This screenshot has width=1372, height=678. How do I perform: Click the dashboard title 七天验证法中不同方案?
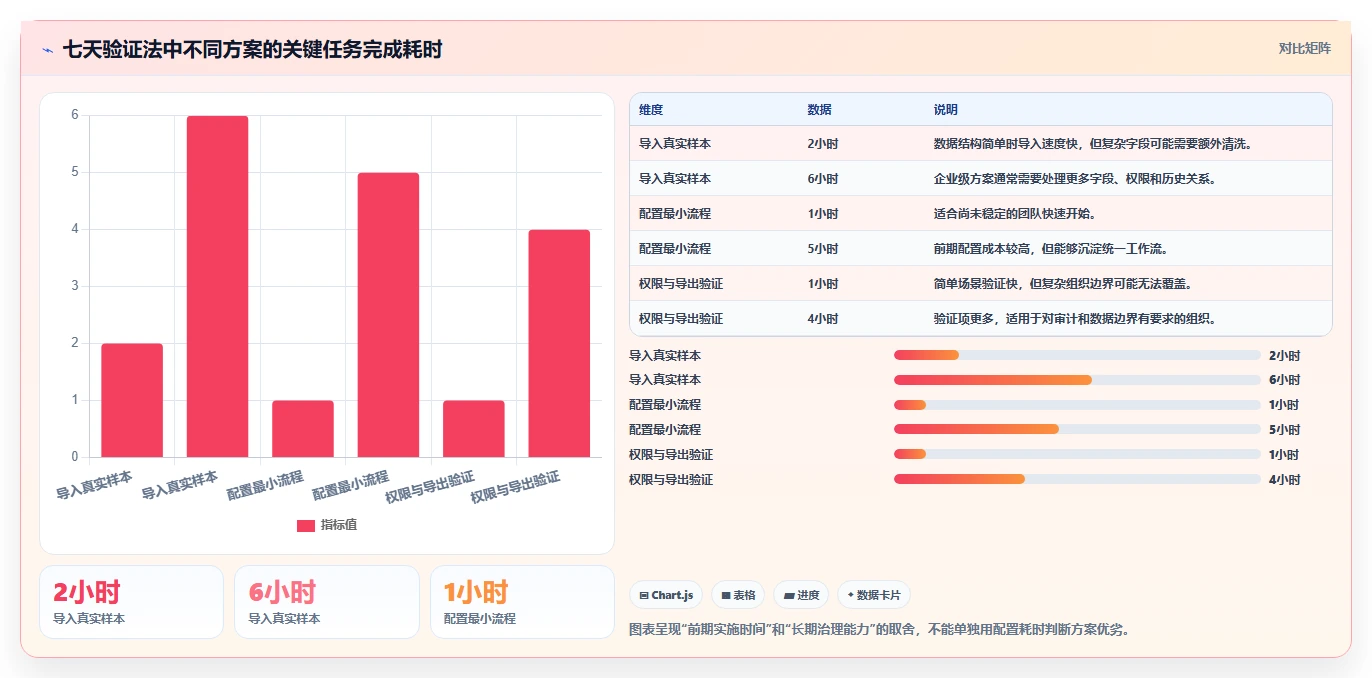pyautogui.click(x=252, y=49)
